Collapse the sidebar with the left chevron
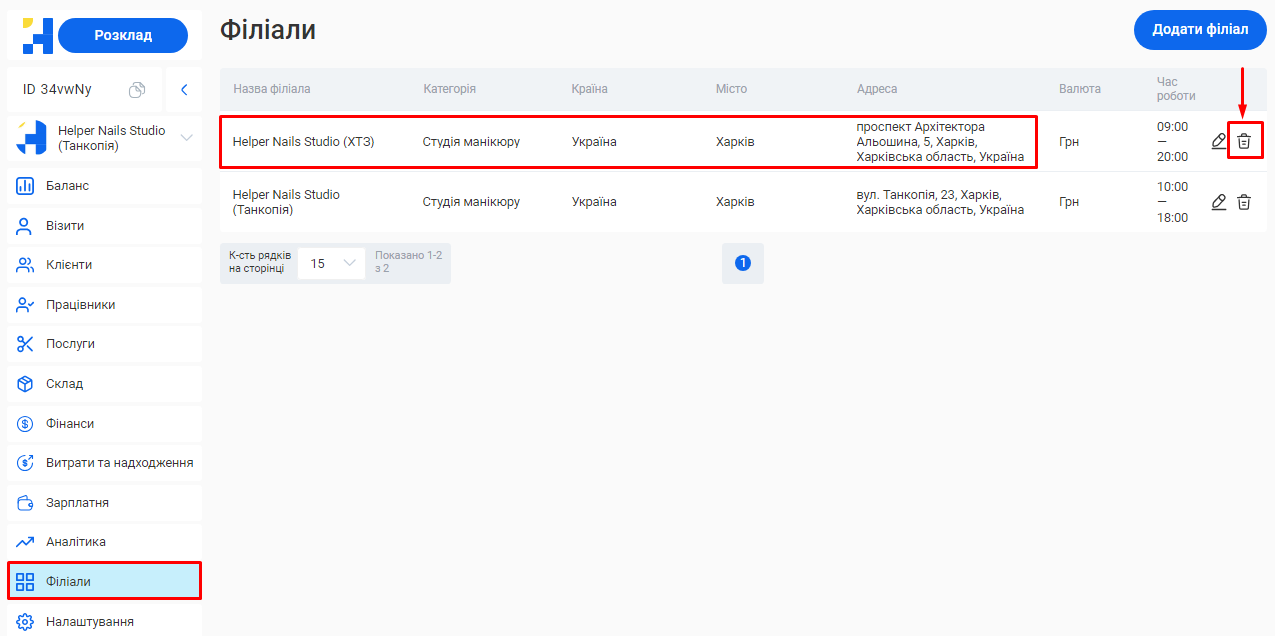Screen dimensions: 1275x636 184,90
